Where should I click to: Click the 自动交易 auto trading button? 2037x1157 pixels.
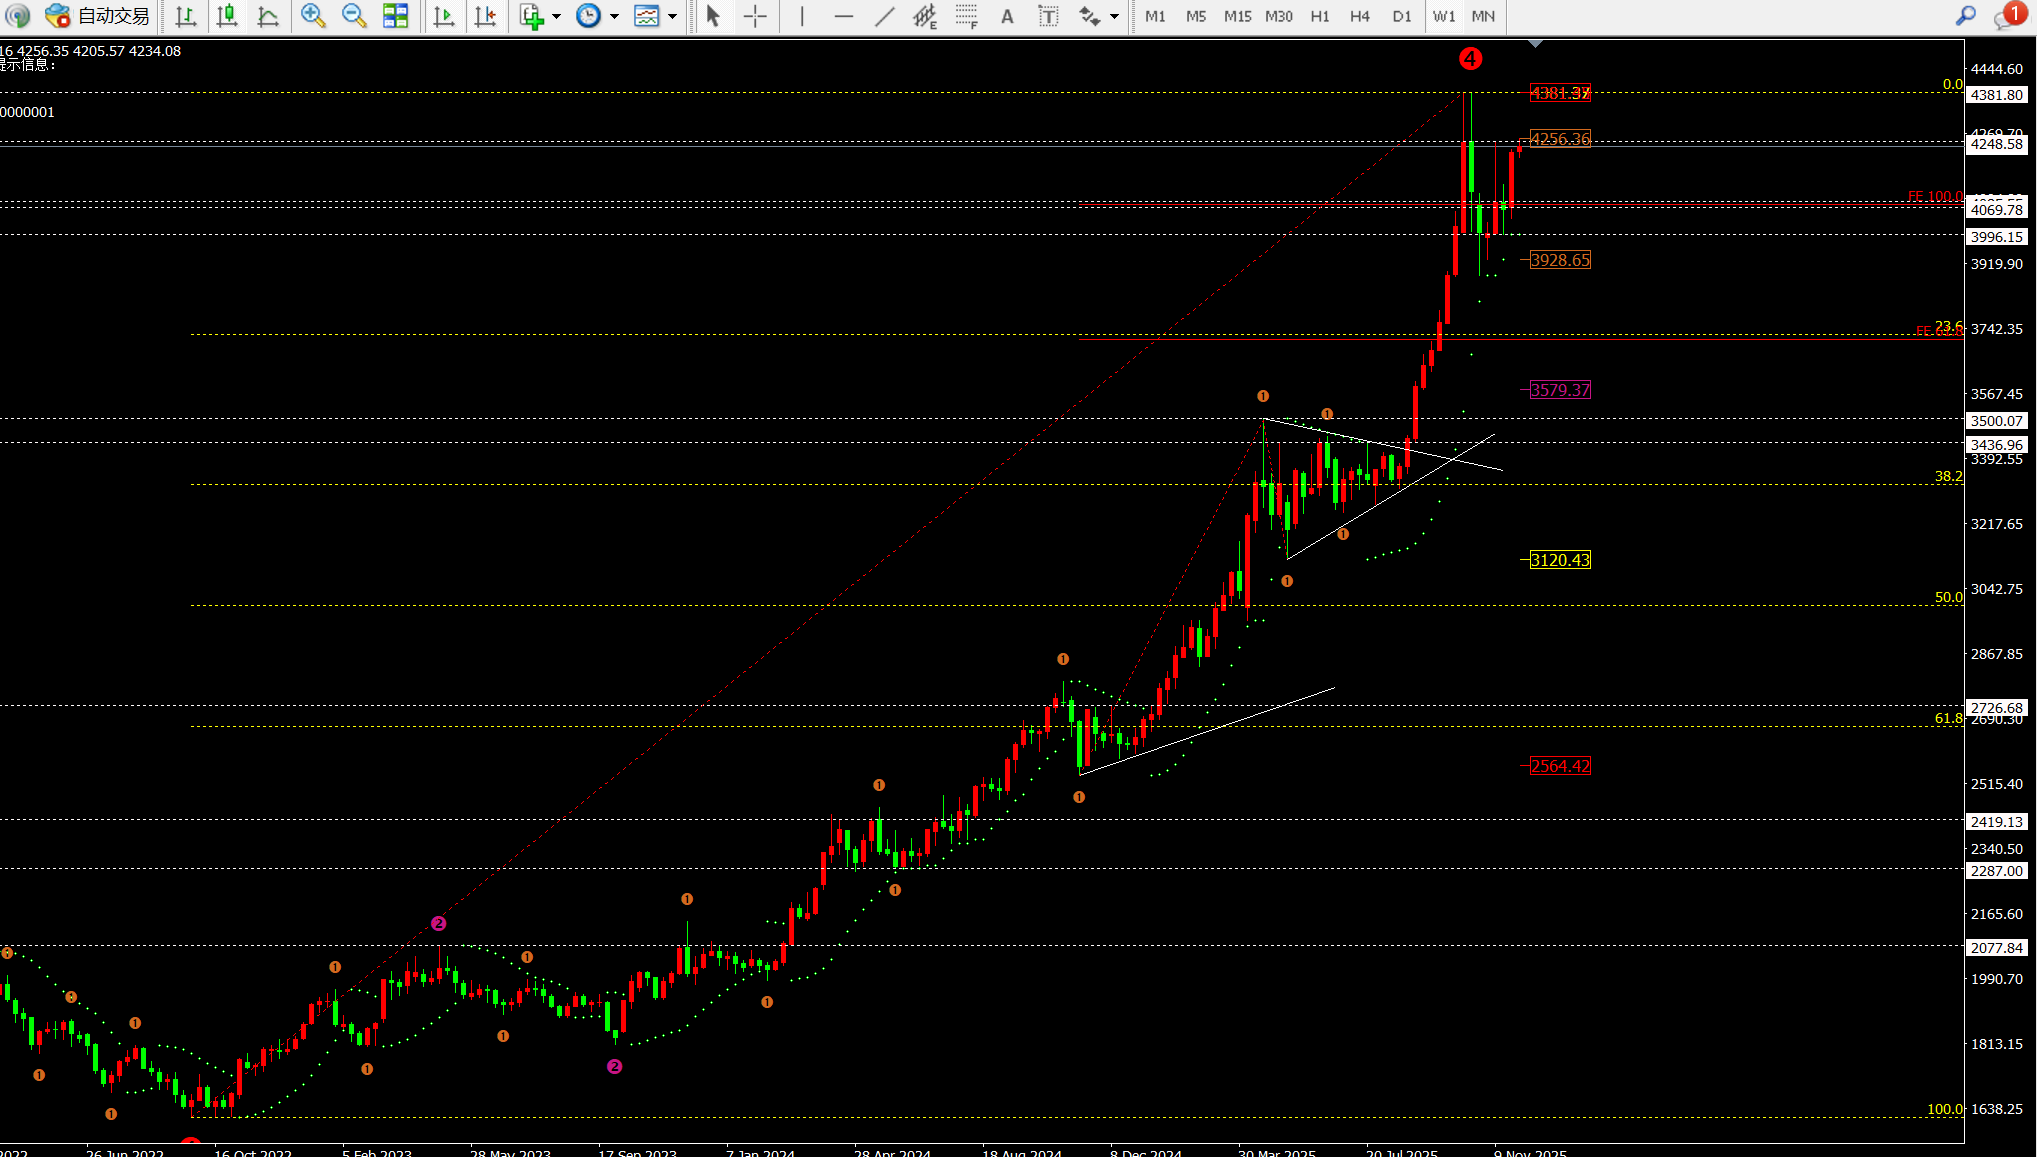(98, 16)
